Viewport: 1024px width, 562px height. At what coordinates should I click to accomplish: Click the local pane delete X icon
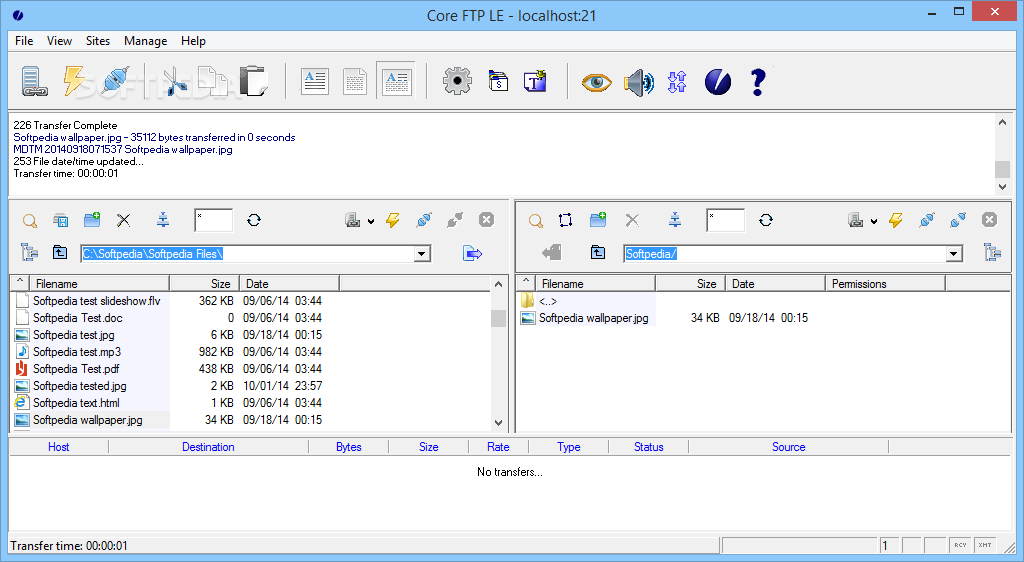(x=123, y=221)
